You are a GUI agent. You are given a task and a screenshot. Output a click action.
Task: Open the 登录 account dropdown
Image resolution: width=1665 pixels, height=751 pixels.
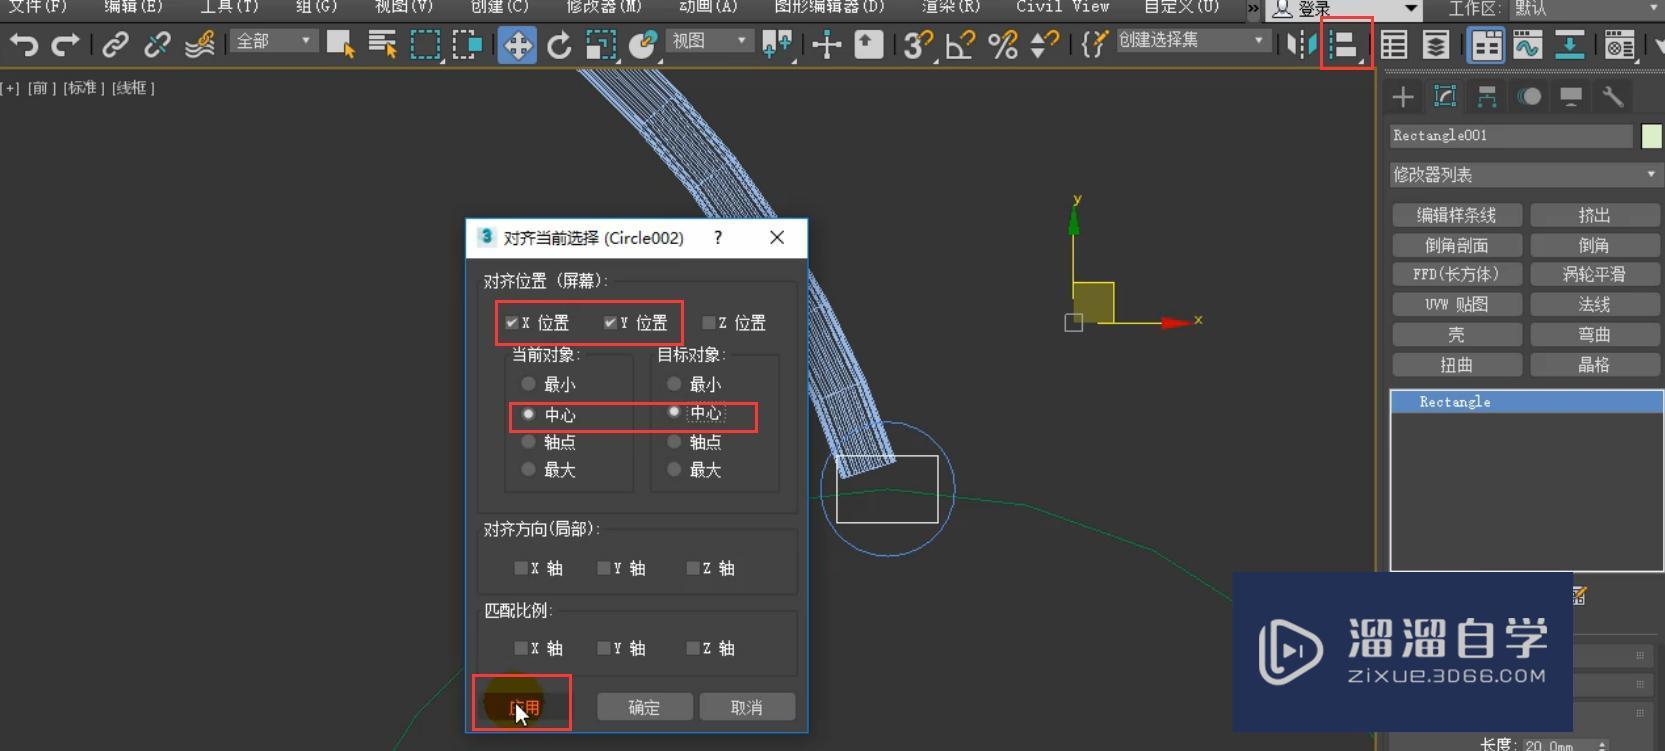[1345, 9]
